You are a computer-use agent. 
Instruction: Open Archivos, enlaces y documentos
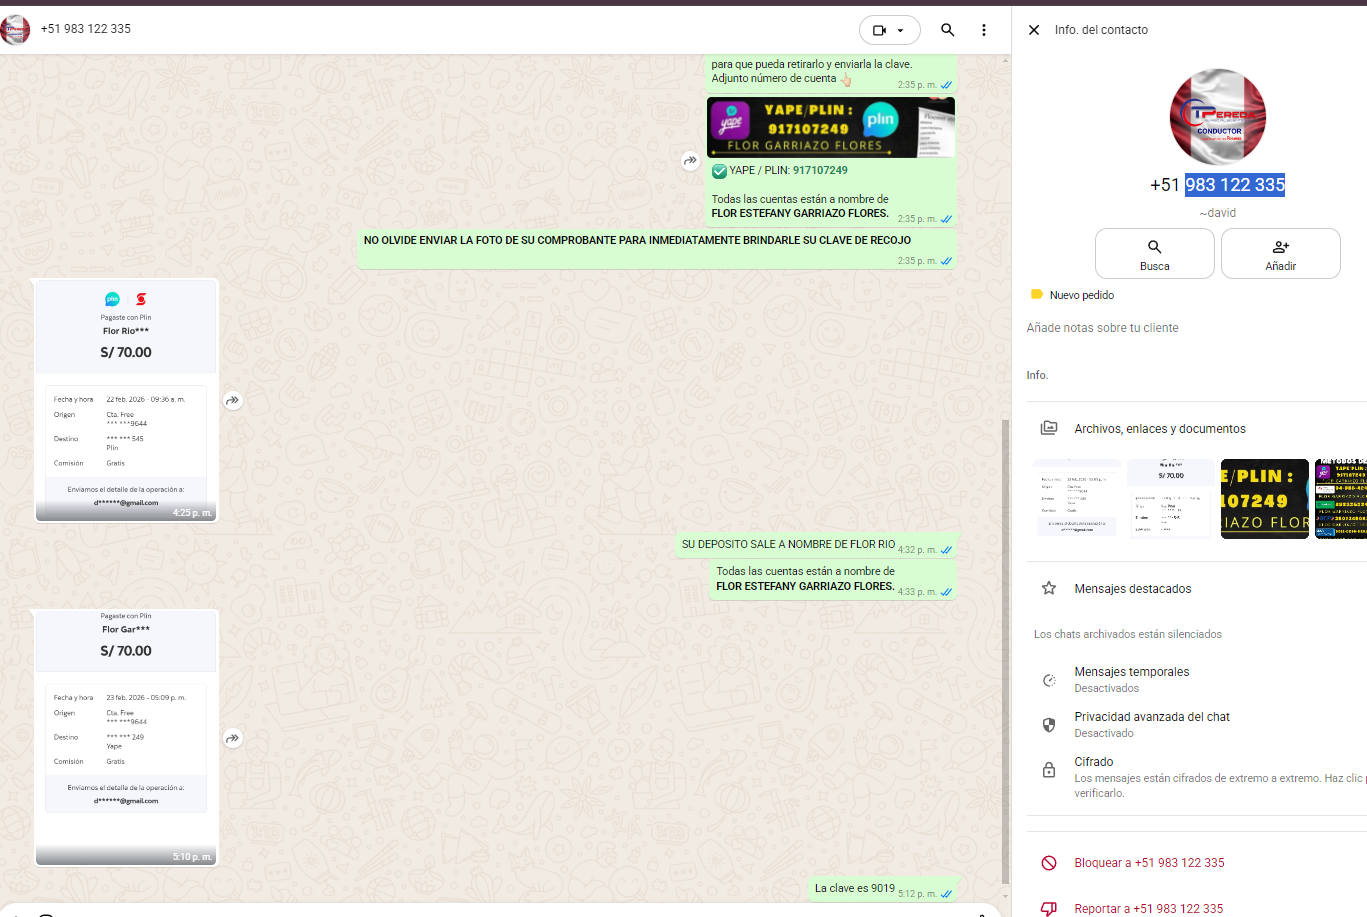1159,428
